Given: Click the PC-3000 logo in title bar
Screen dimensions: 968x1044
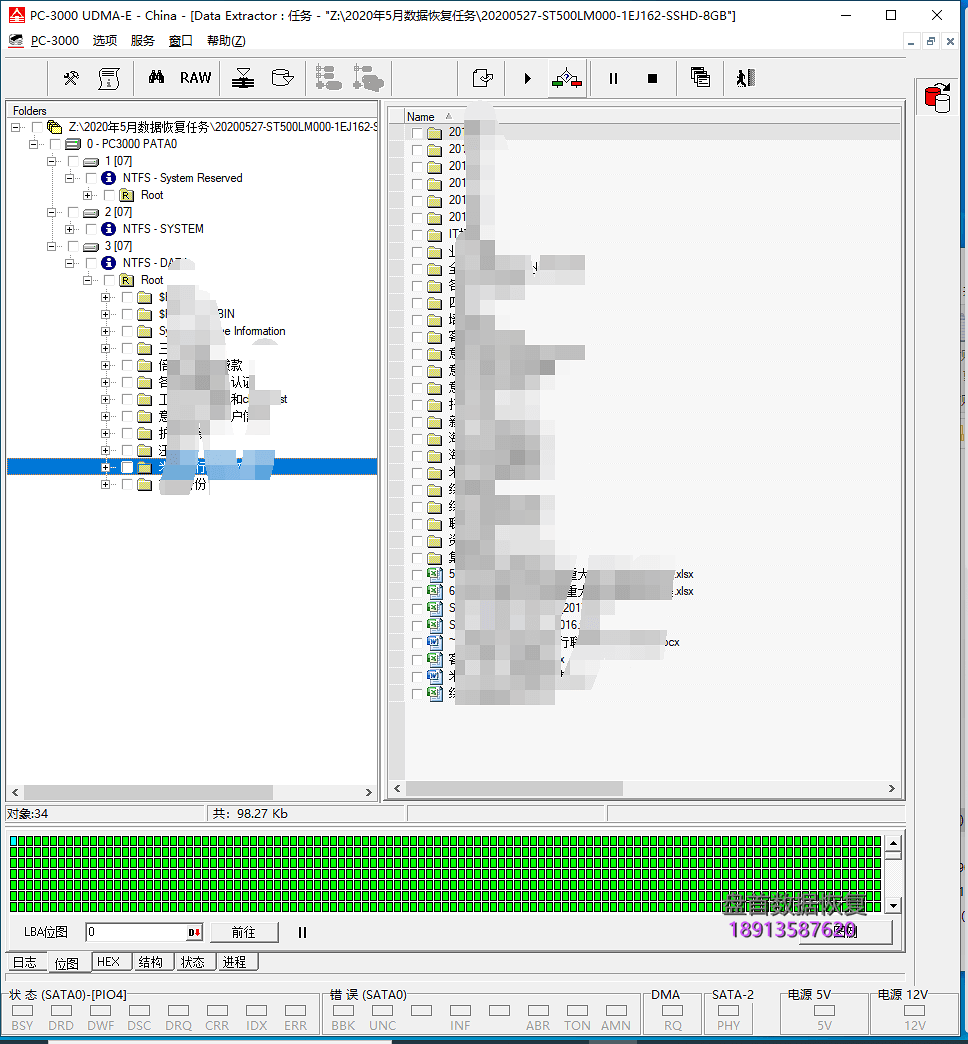Looking at the screenshot, I should click(16, 15).
